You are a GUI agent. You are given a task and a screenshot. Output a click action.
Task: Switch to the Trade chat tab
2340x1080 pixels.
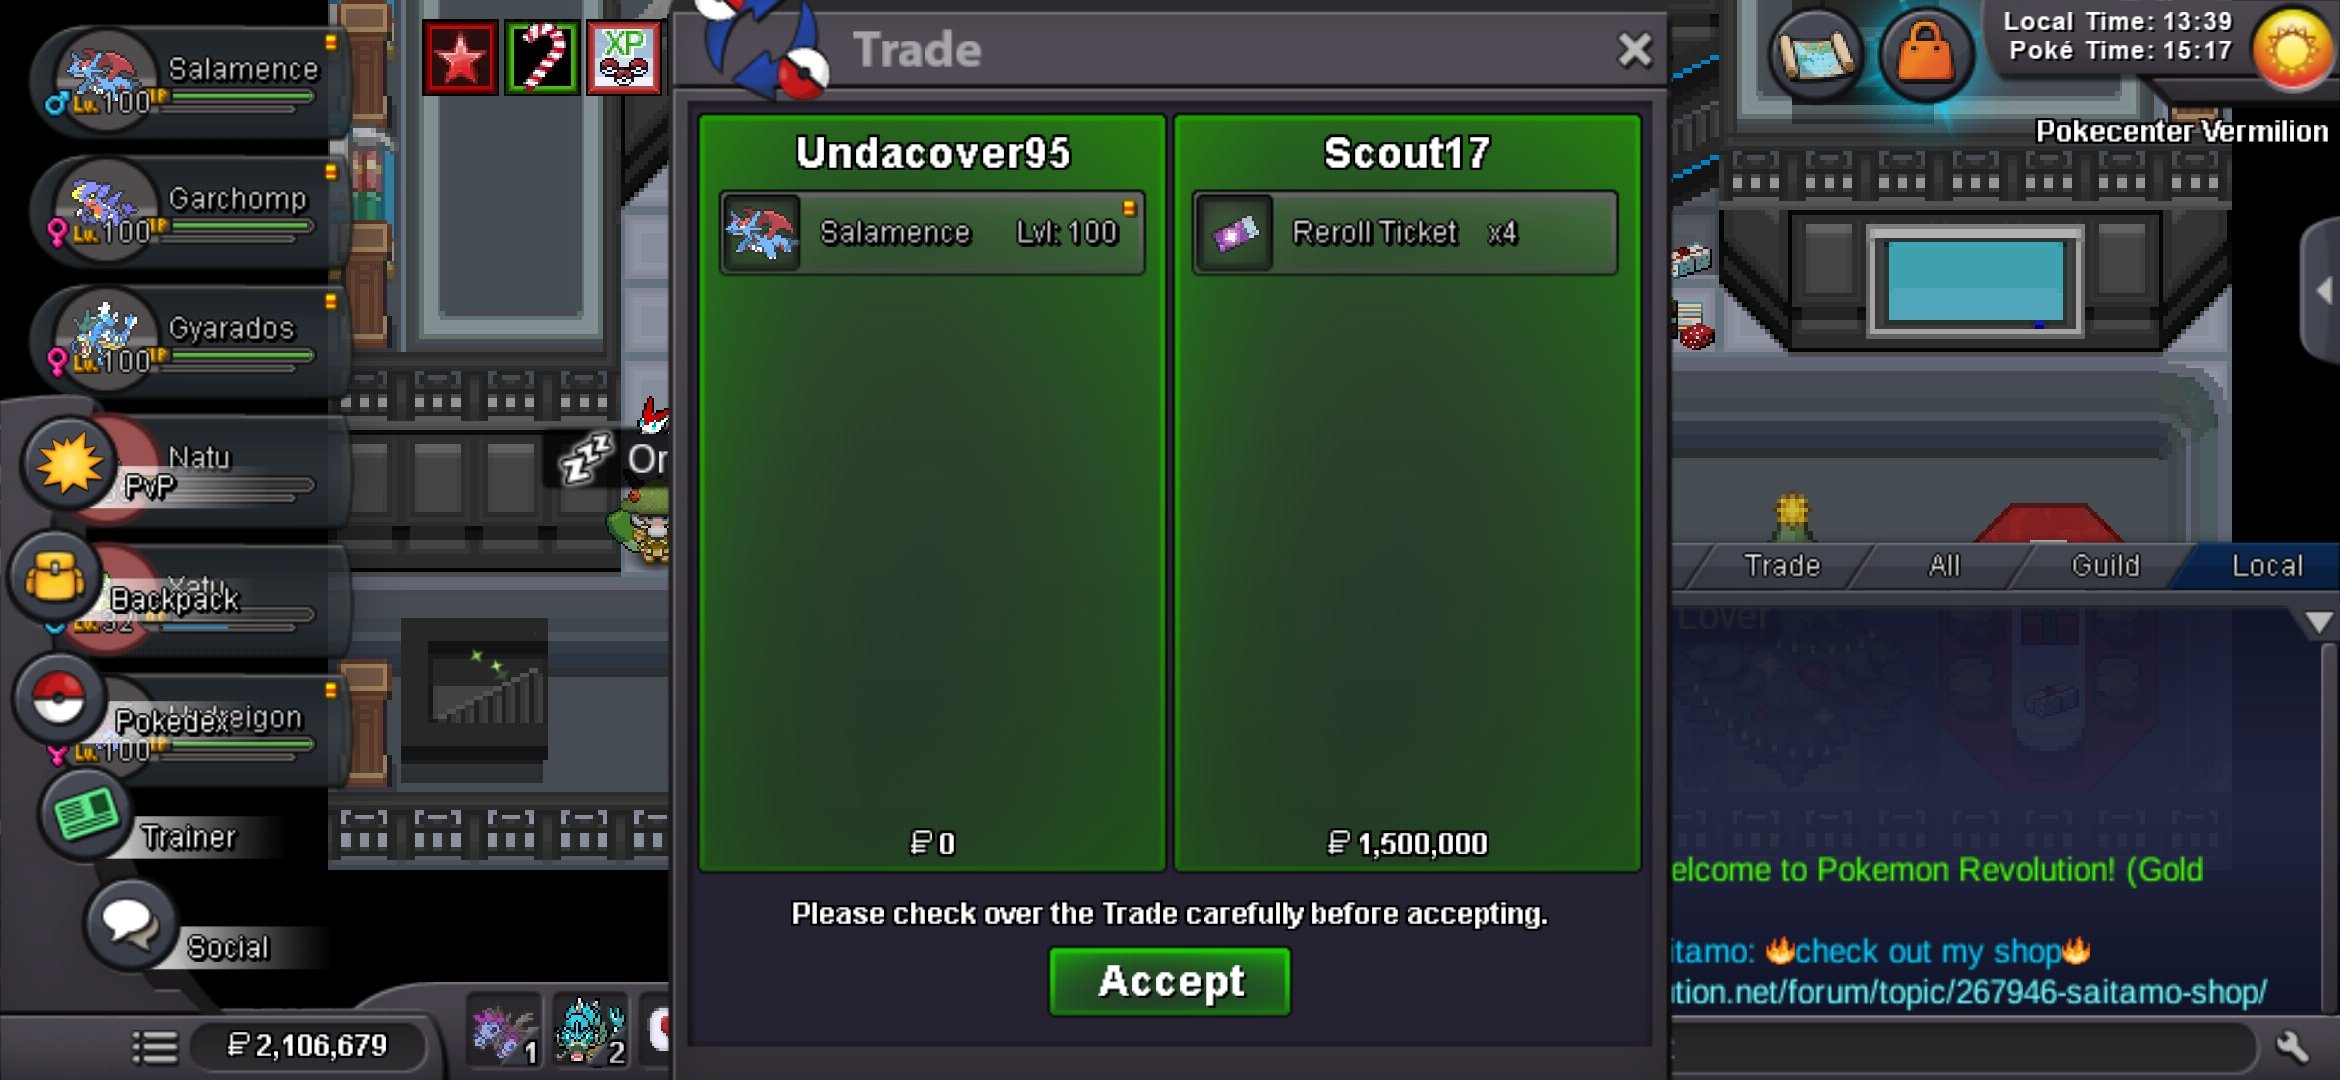tap(1782, 566)
